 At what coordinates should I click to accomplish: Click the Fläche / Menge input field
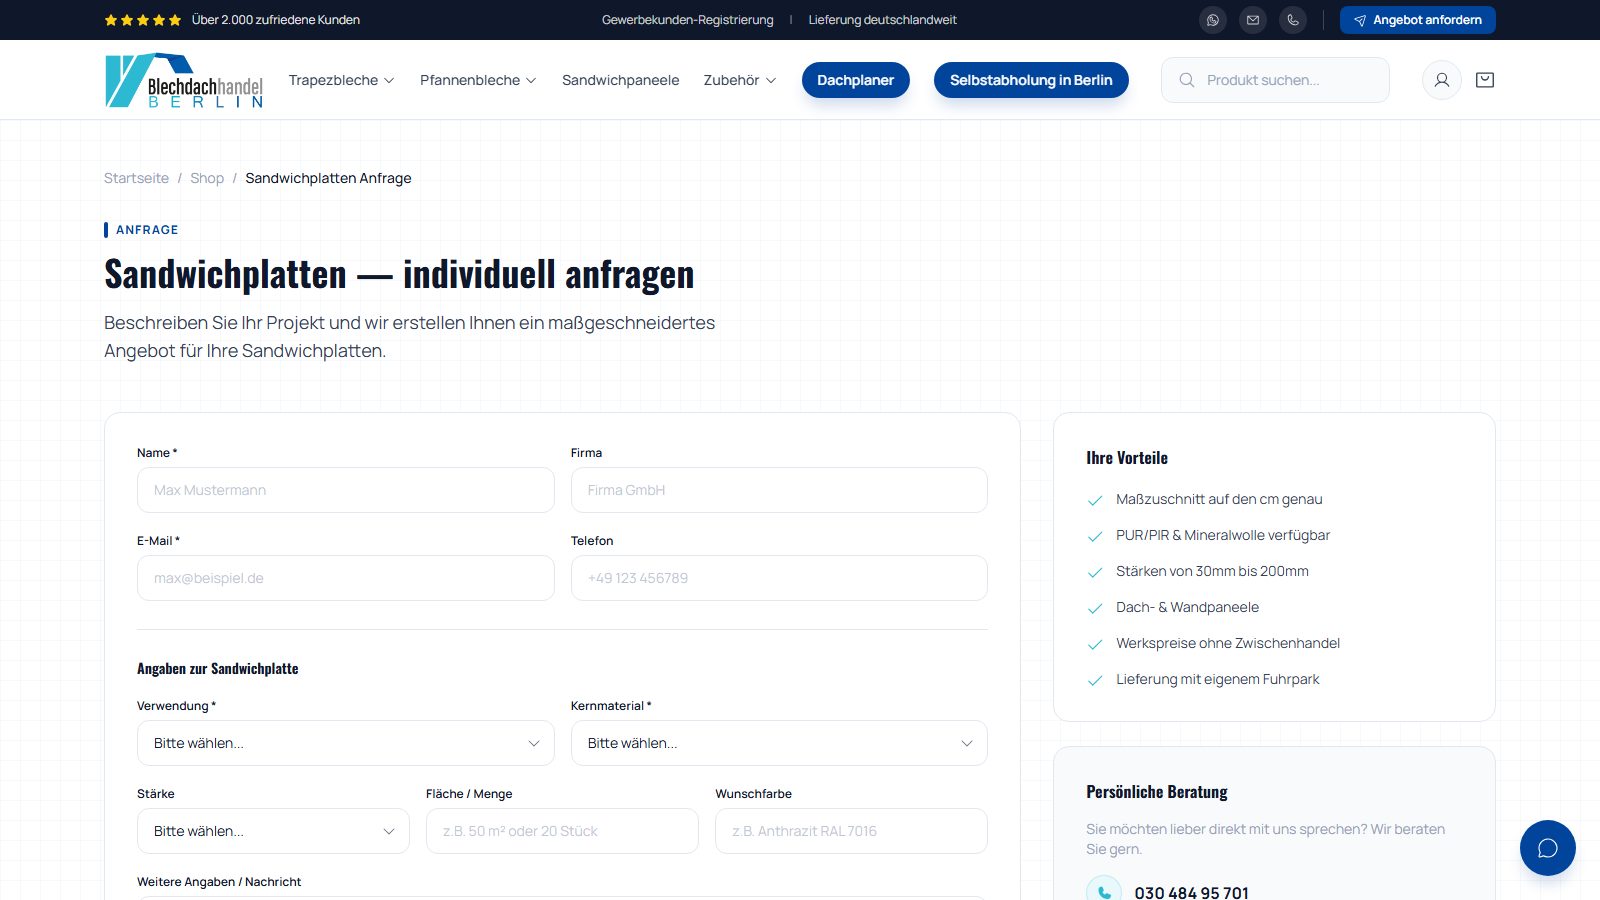point(562,831)
